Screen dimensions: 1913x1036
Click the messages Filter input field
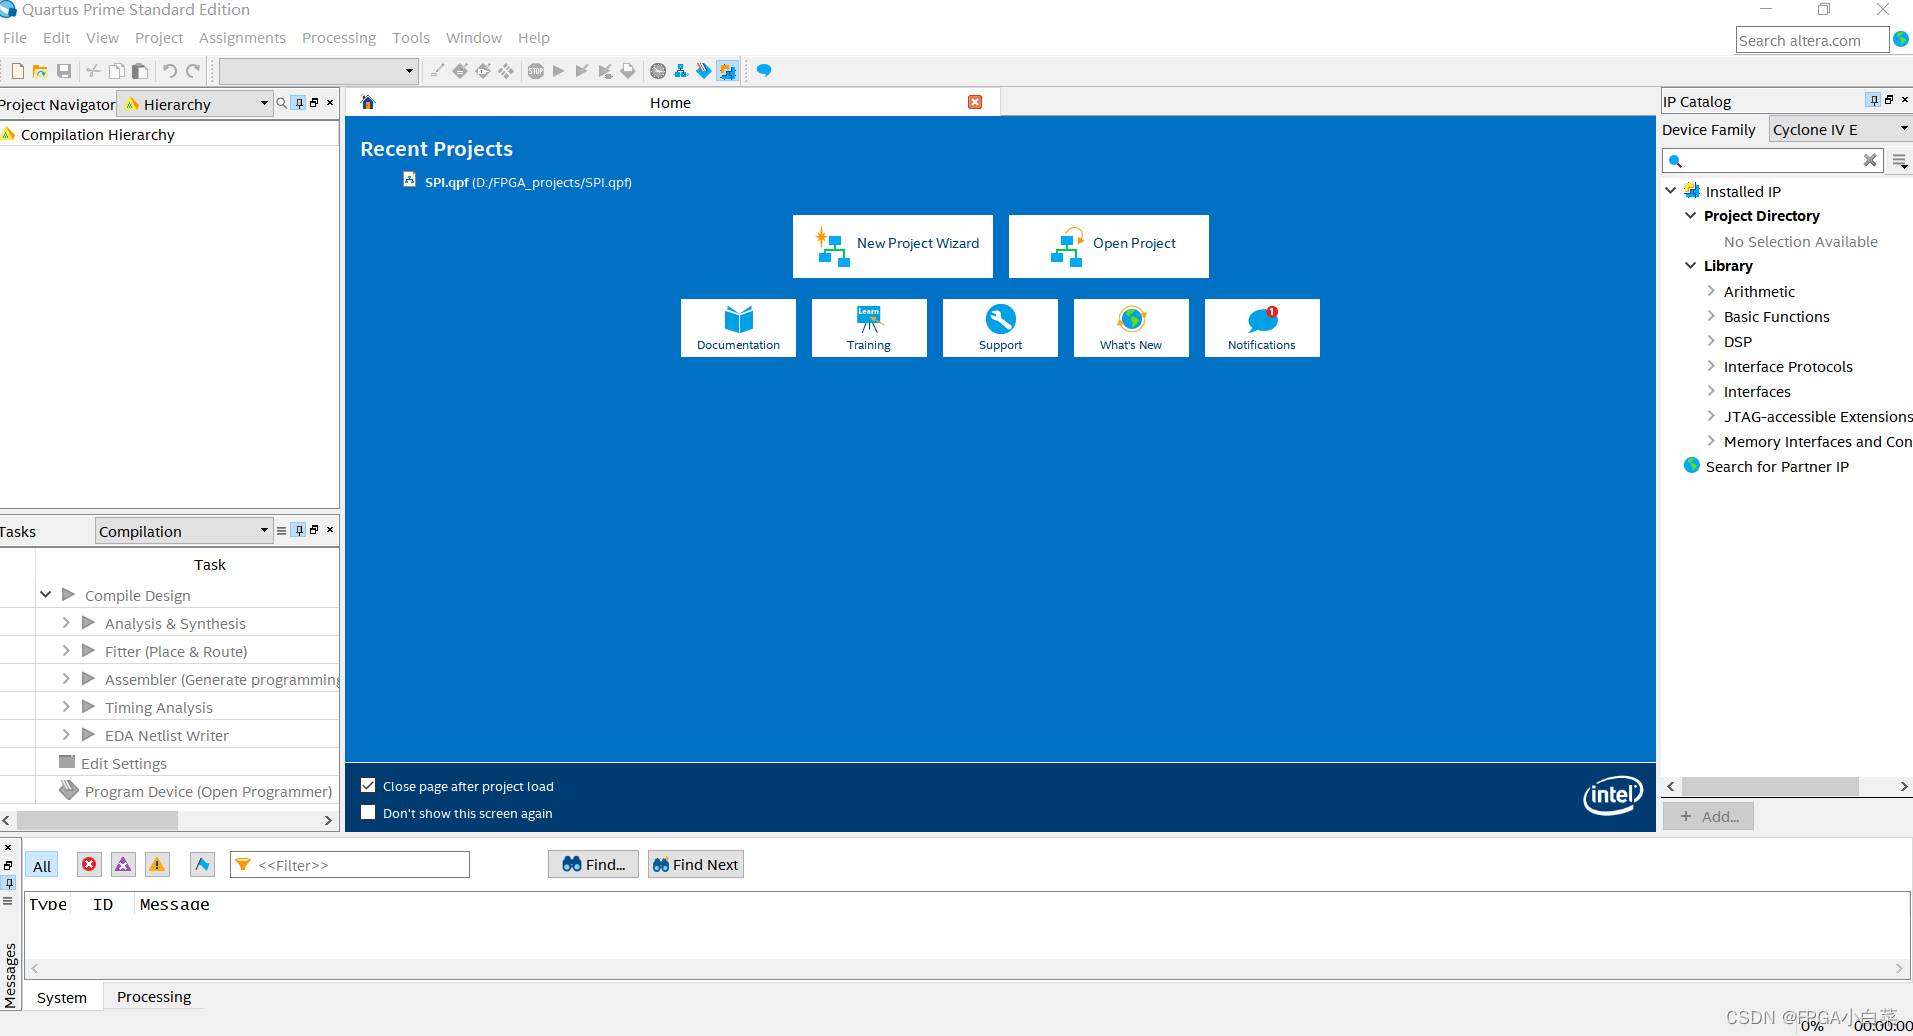coord(350,865)
